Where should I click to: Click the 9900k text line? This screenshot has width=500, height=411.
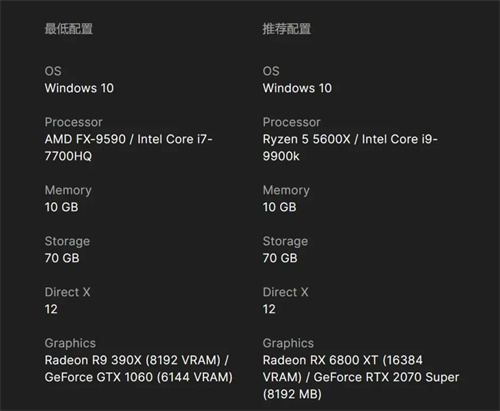pos(281,156)
